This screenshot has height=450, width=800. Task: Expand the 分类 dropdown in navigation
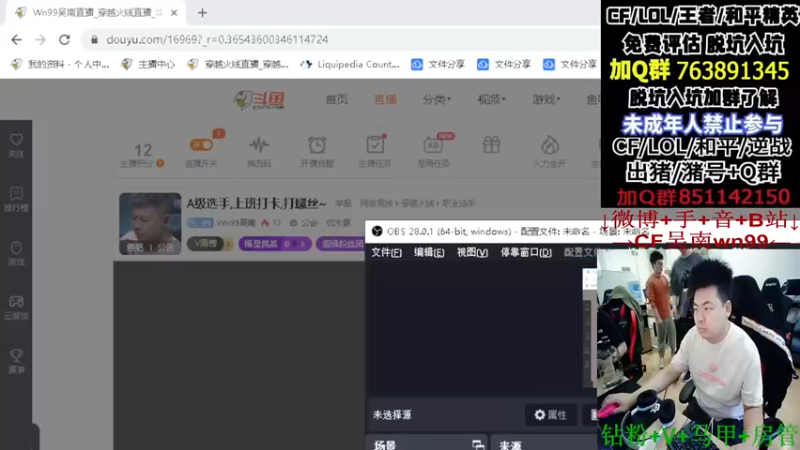coord(436,99)
